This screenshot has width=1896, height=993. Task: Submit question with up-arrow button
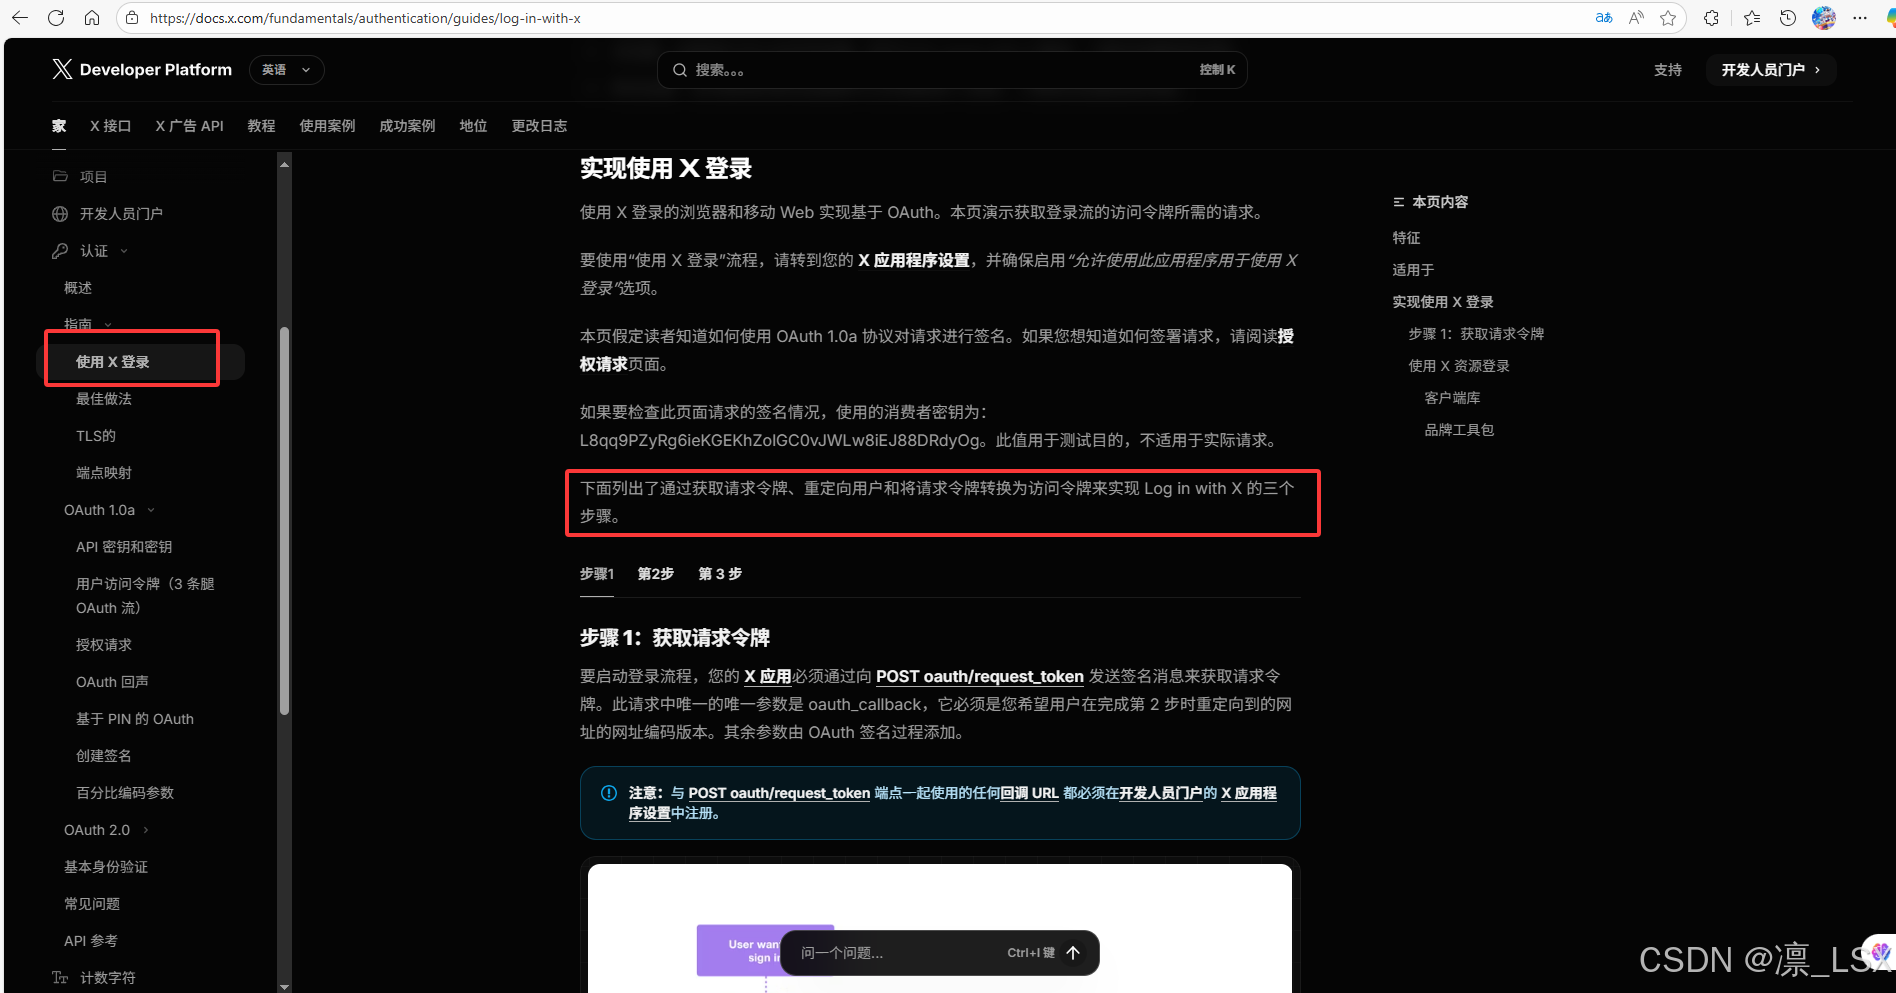(x=1073, y=953)
